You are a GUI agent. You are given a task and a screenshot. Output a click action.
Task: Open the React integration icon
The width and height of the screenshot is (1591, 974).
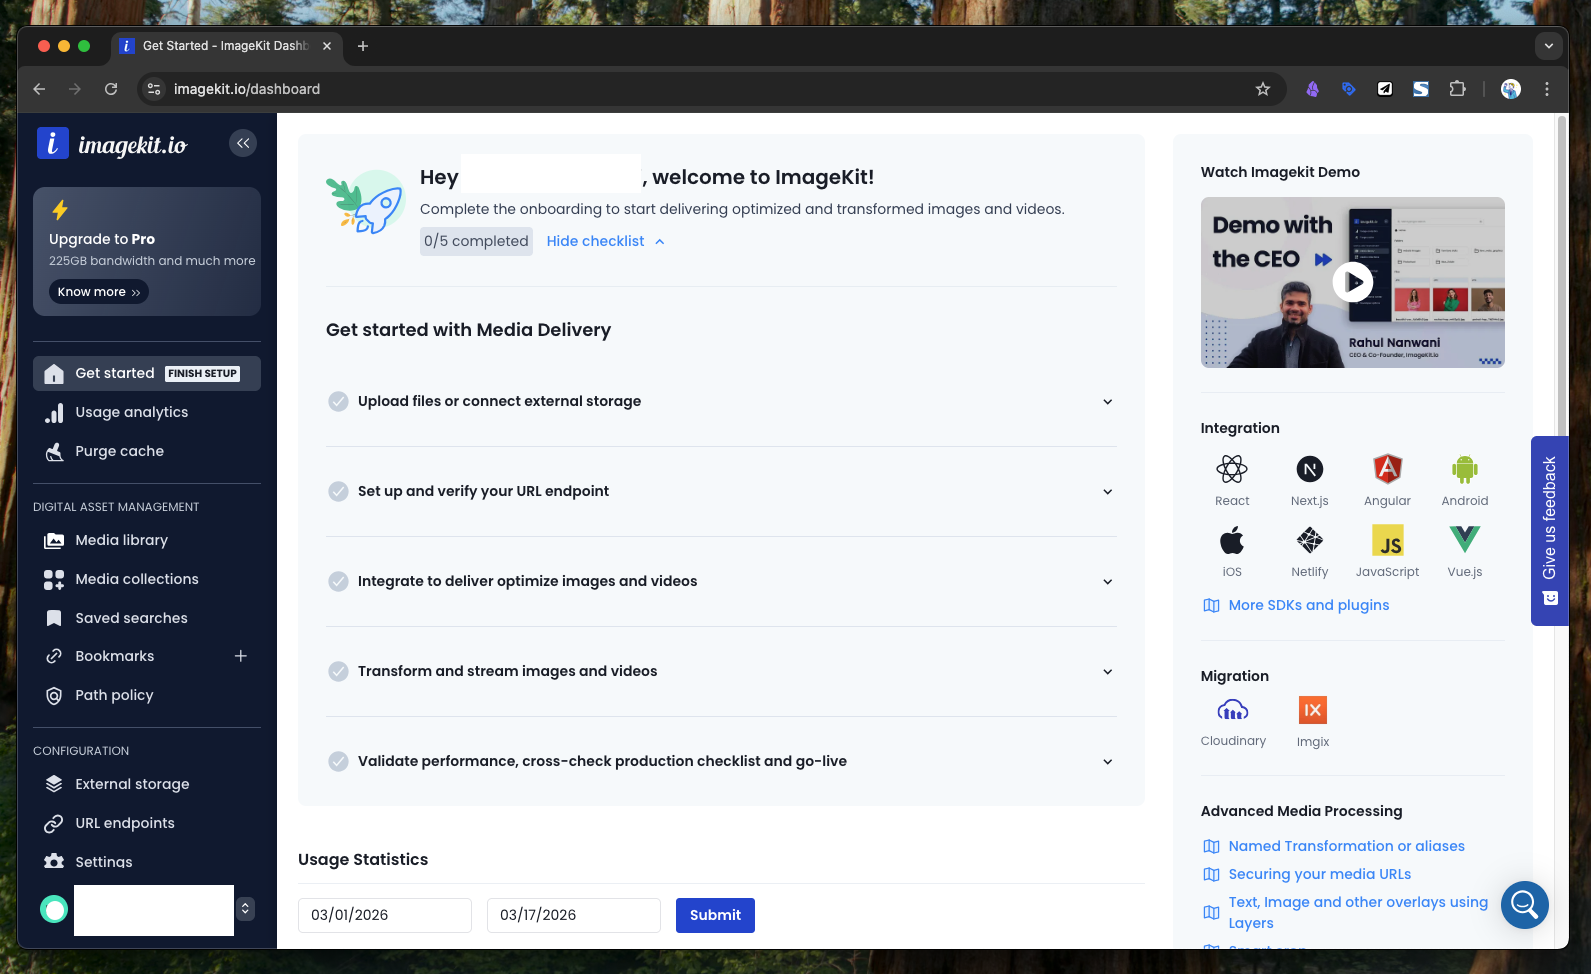coord(1231,469)
